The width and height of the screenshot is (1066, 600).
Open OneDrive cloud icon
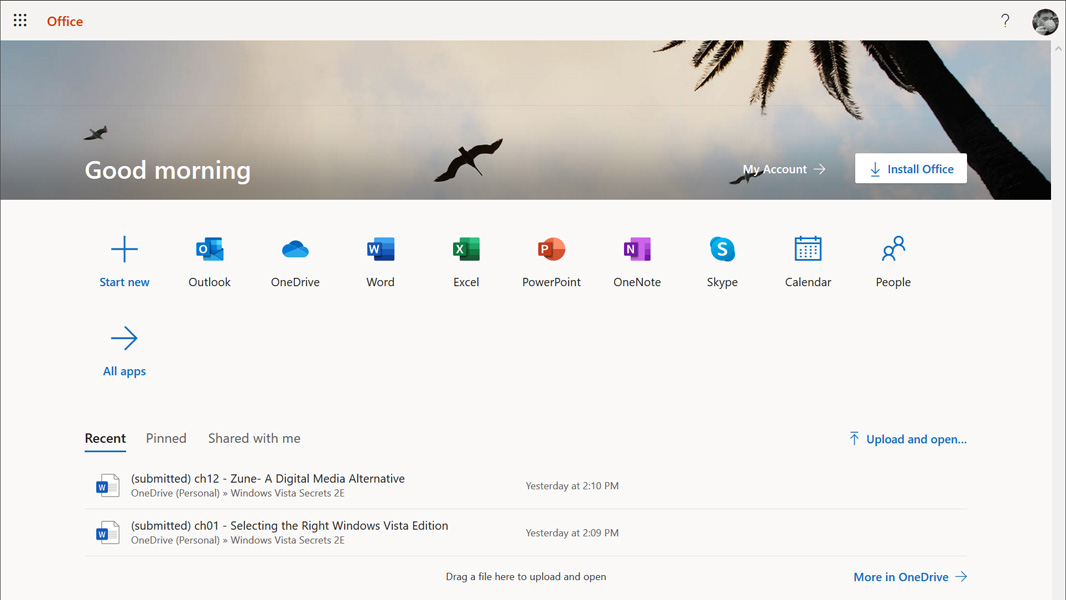[x=295, y=250]
